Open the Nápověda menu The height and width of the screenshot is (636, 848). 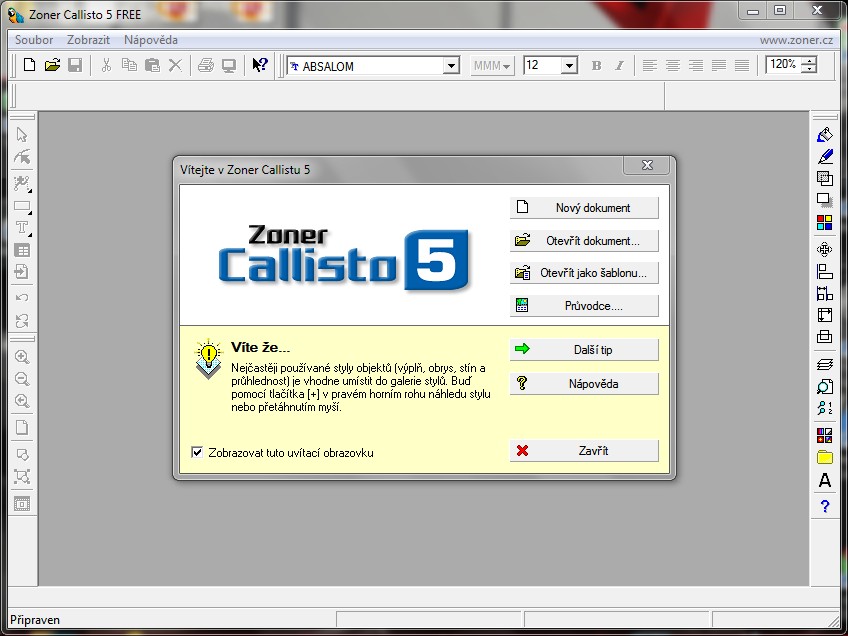point(151,39)
